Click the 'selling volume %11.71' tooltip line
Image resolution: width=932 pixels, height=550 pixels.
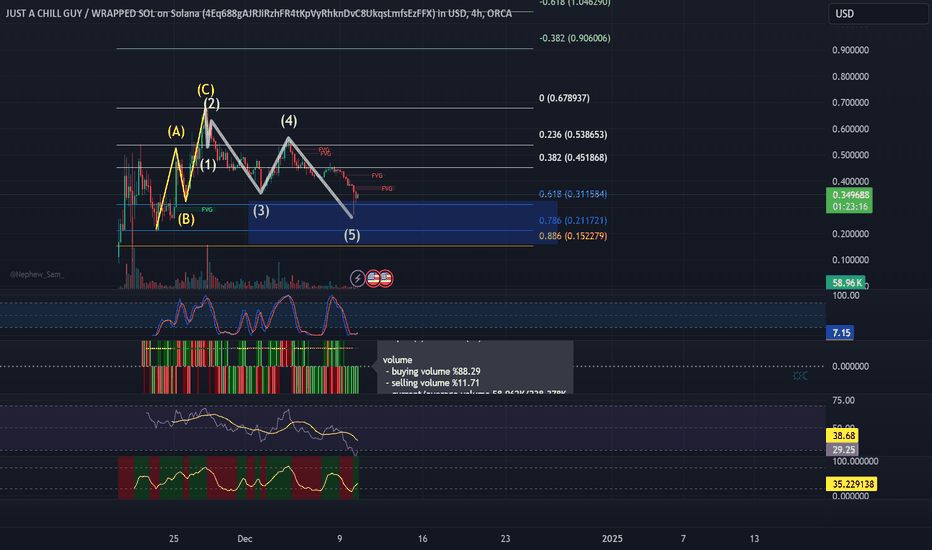click(x=435, y=383)
